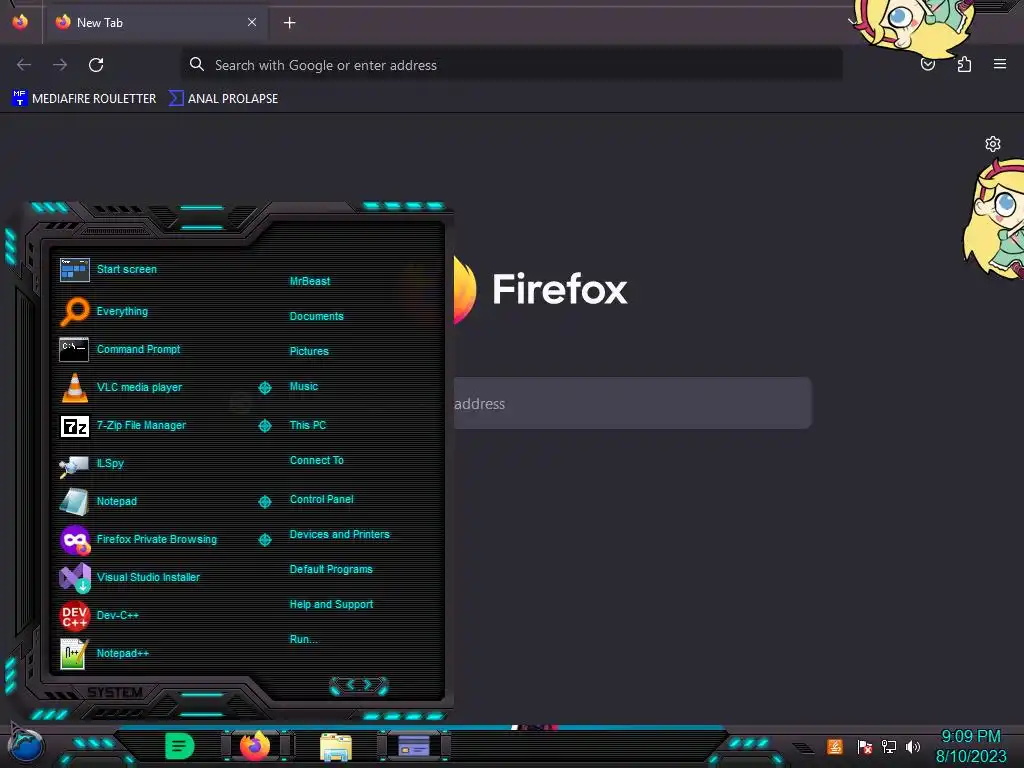Open Documents from start menu
Viewport: 1024px width, 768px height.
(x=316, y=316)
